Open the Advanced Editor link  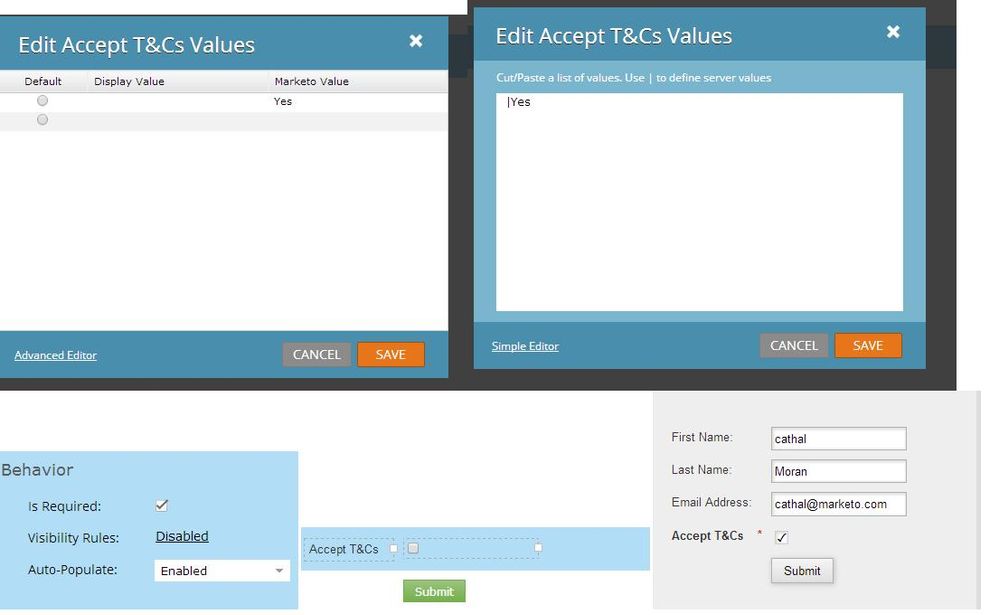pos(55,355)
